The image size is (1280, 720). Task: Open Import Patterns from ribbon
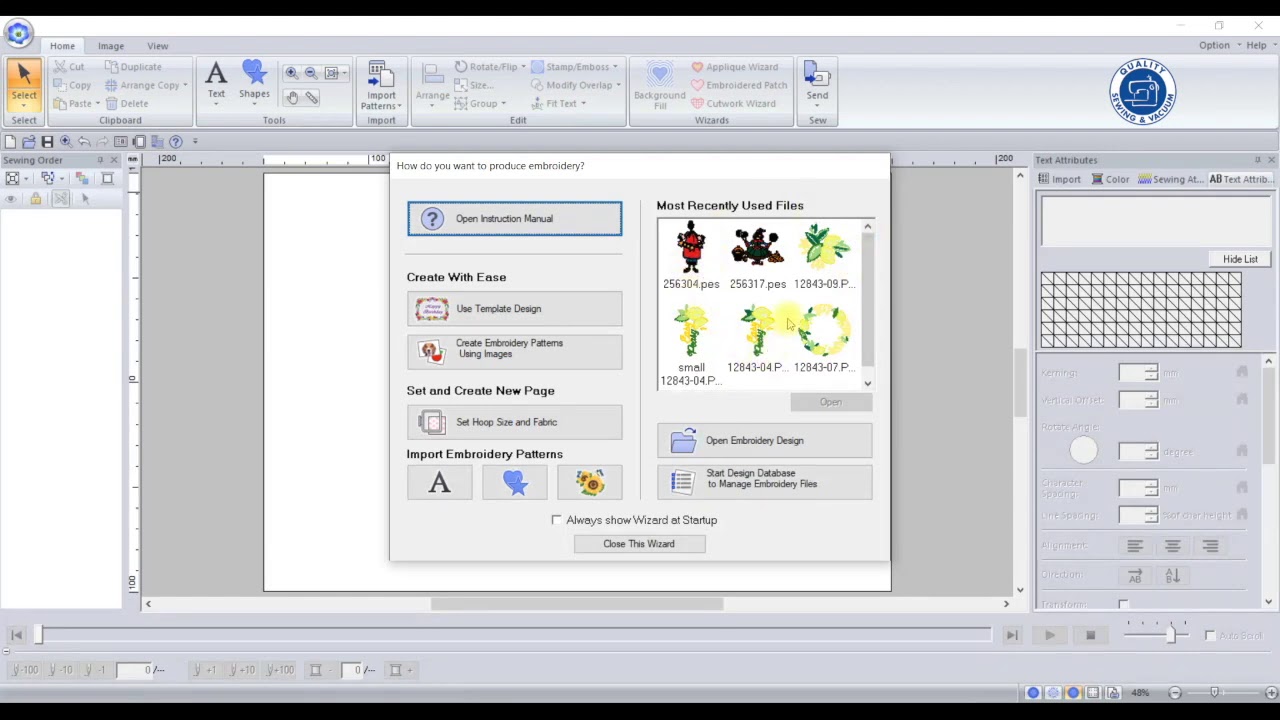(381, 87)
